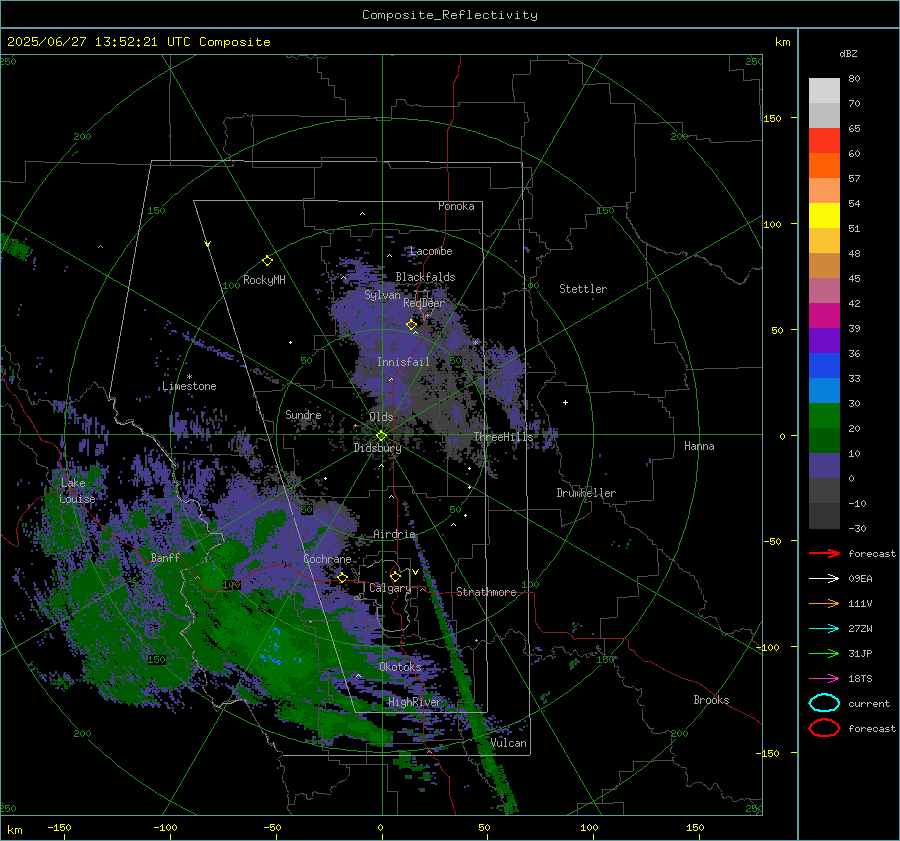Screen dimensions: 900x841
Task: Click the red 'forecast' ellipse legend symbol
Action: tap(824, 728)
